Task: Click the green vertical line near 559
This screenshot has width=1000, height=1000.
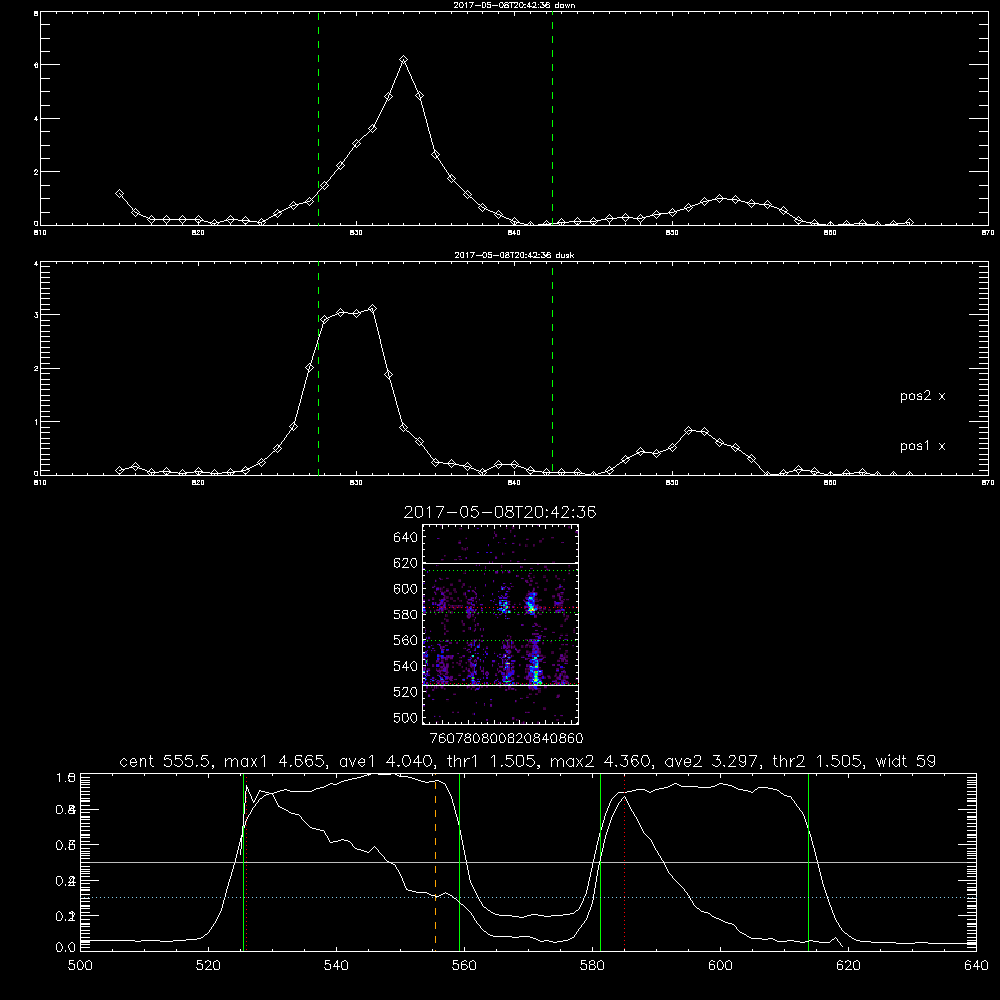Action: coord(460,861)
